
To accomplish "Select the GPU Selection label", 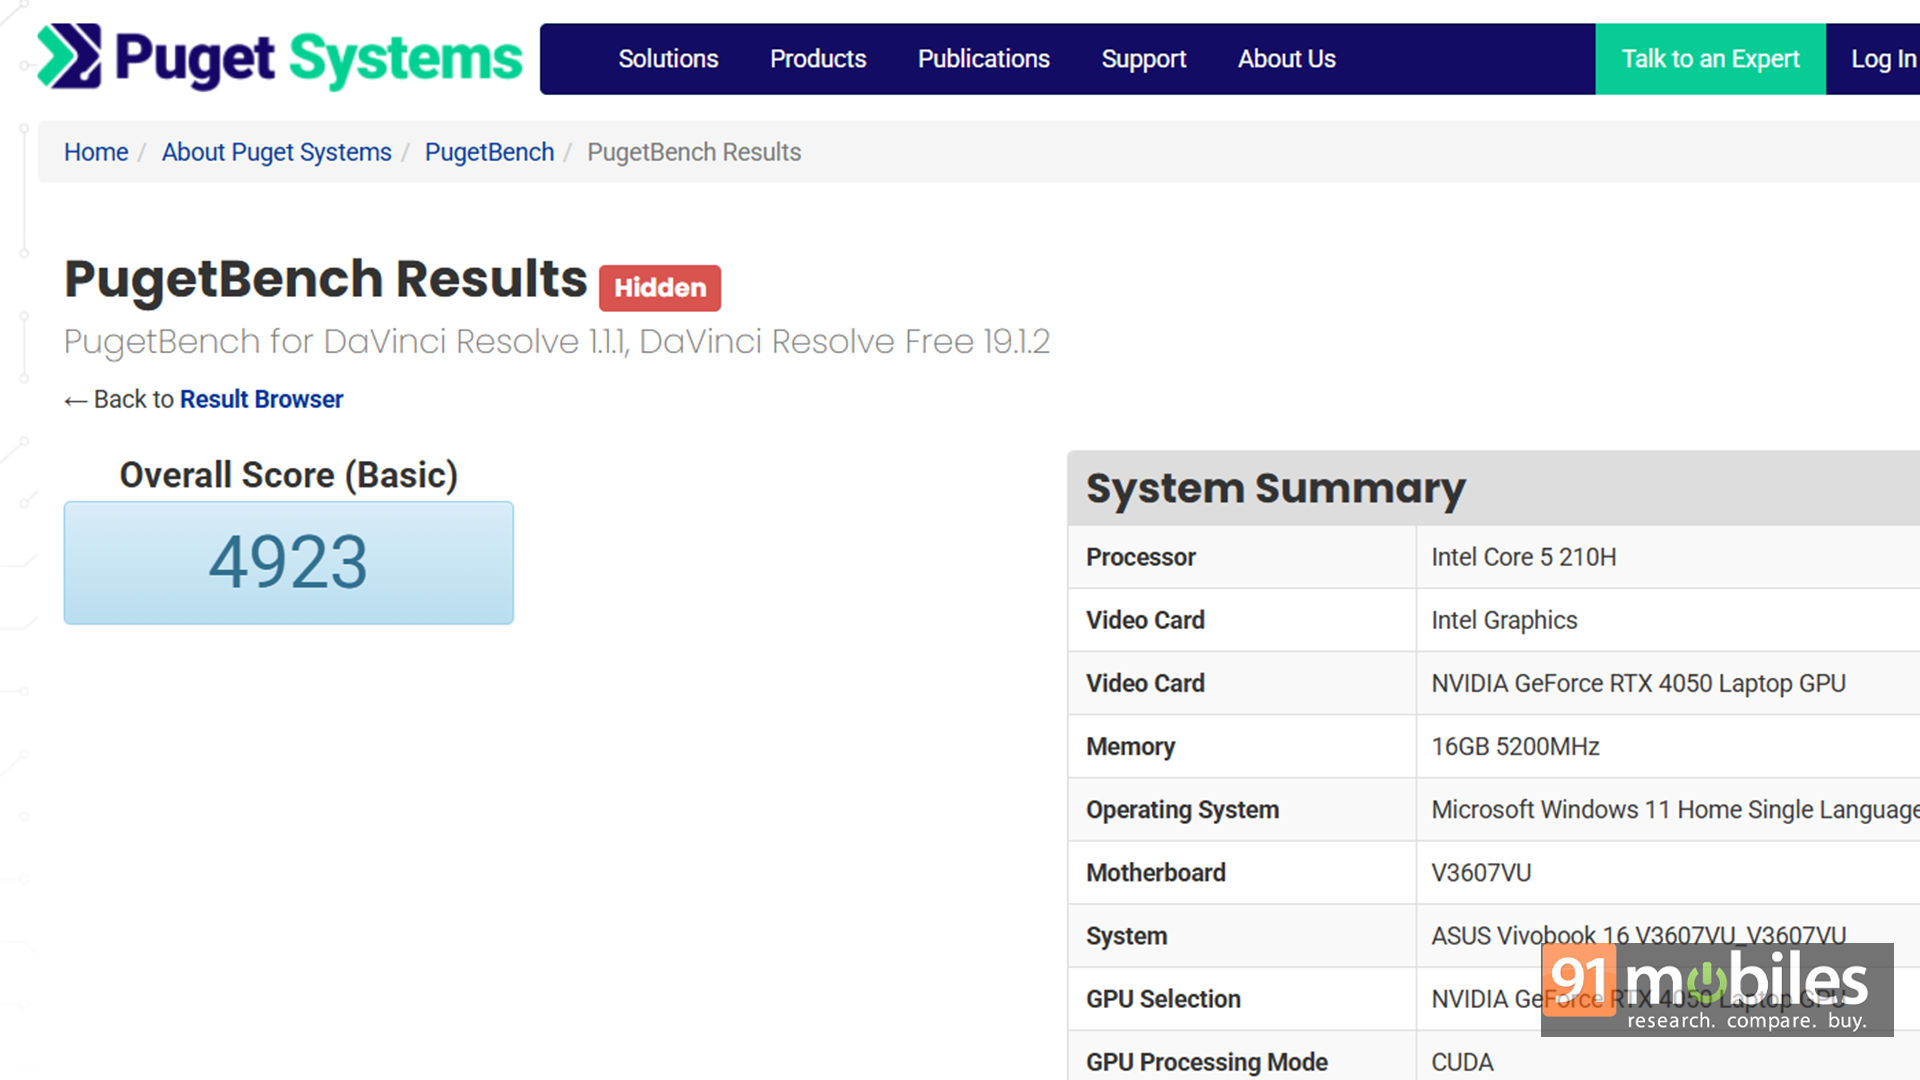I will [1163, 998].
